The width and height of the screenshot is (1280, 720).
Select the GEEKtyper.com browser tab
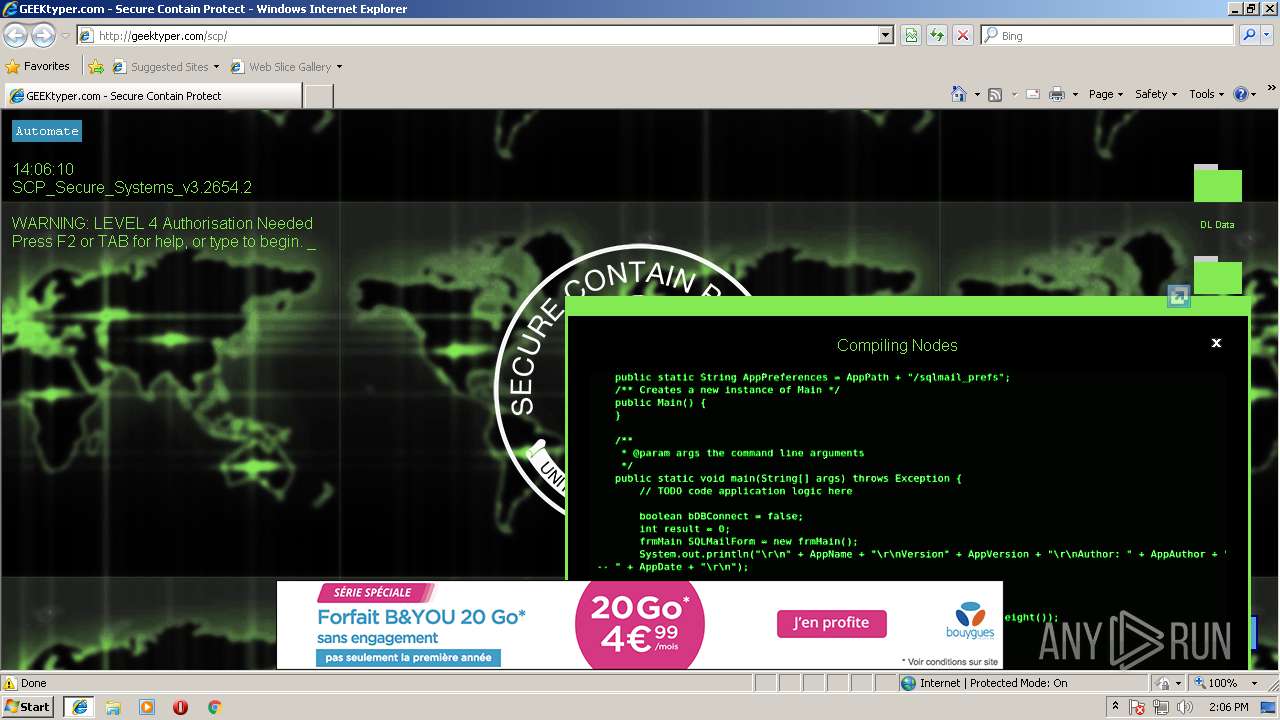152,96
